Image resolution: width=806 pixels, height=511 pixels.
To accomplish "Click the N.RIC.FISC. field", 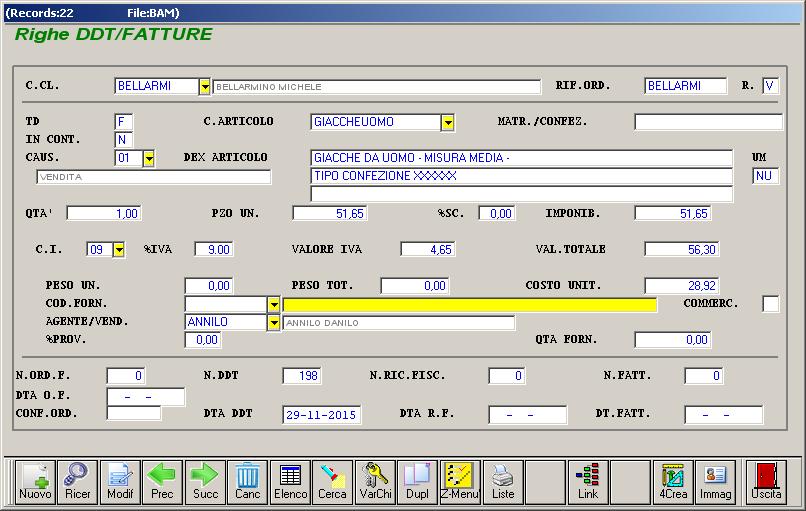I will (507, 376).
